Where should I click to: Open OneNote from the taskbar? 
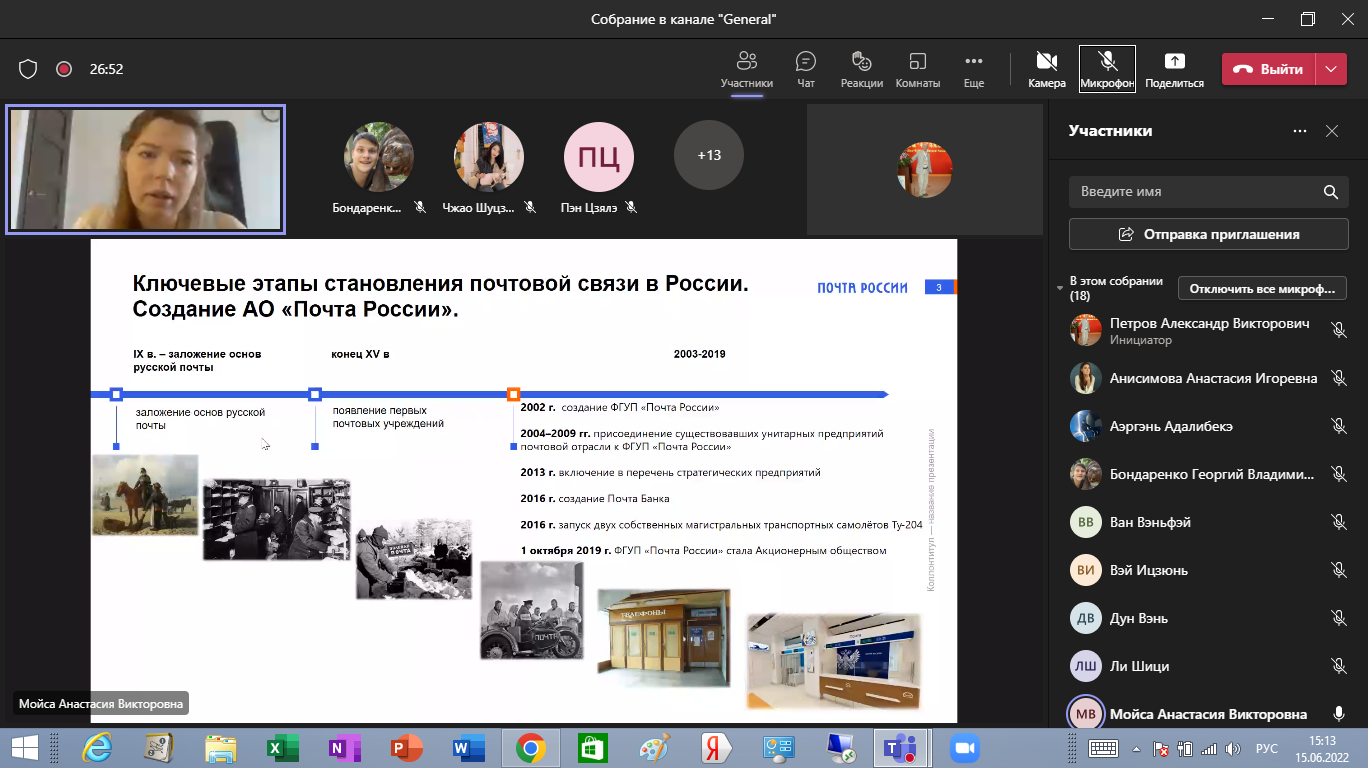pos(344,748)
